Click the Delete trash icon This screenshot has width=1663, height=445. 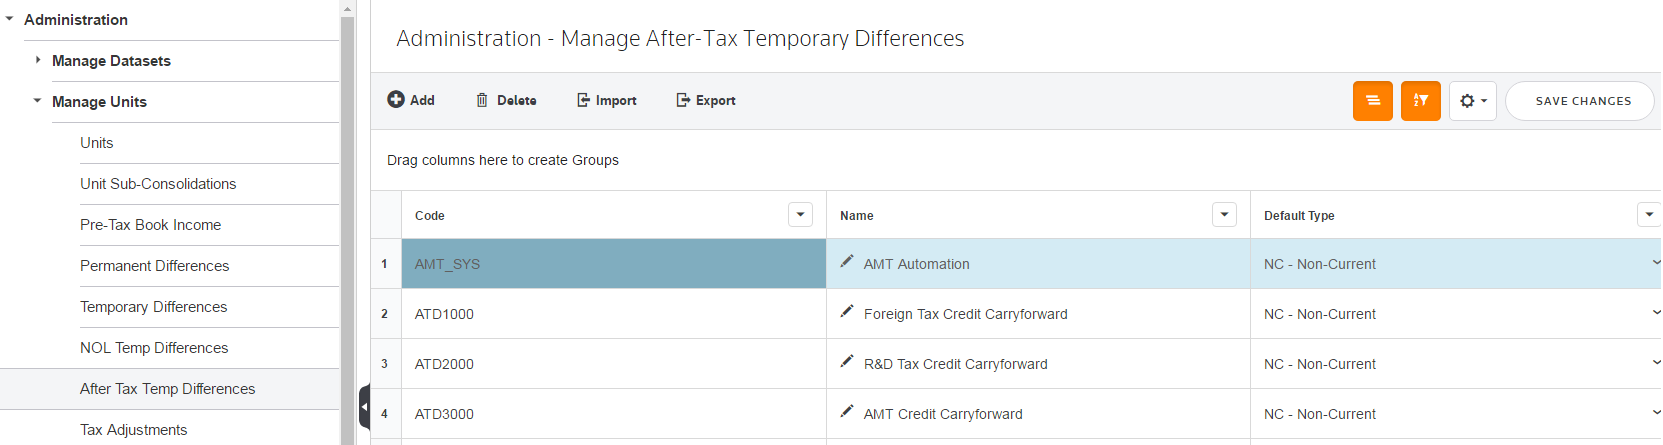482,100
